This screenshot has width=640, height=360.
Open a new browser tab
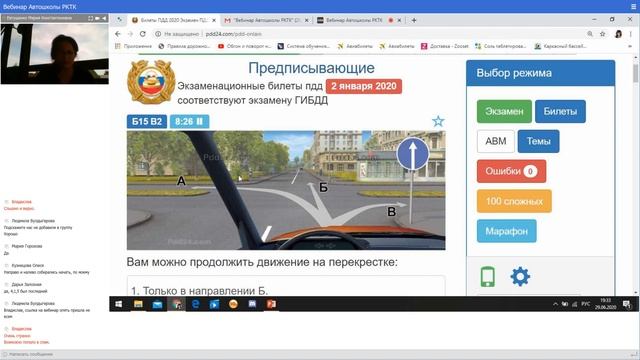[414, 20]
